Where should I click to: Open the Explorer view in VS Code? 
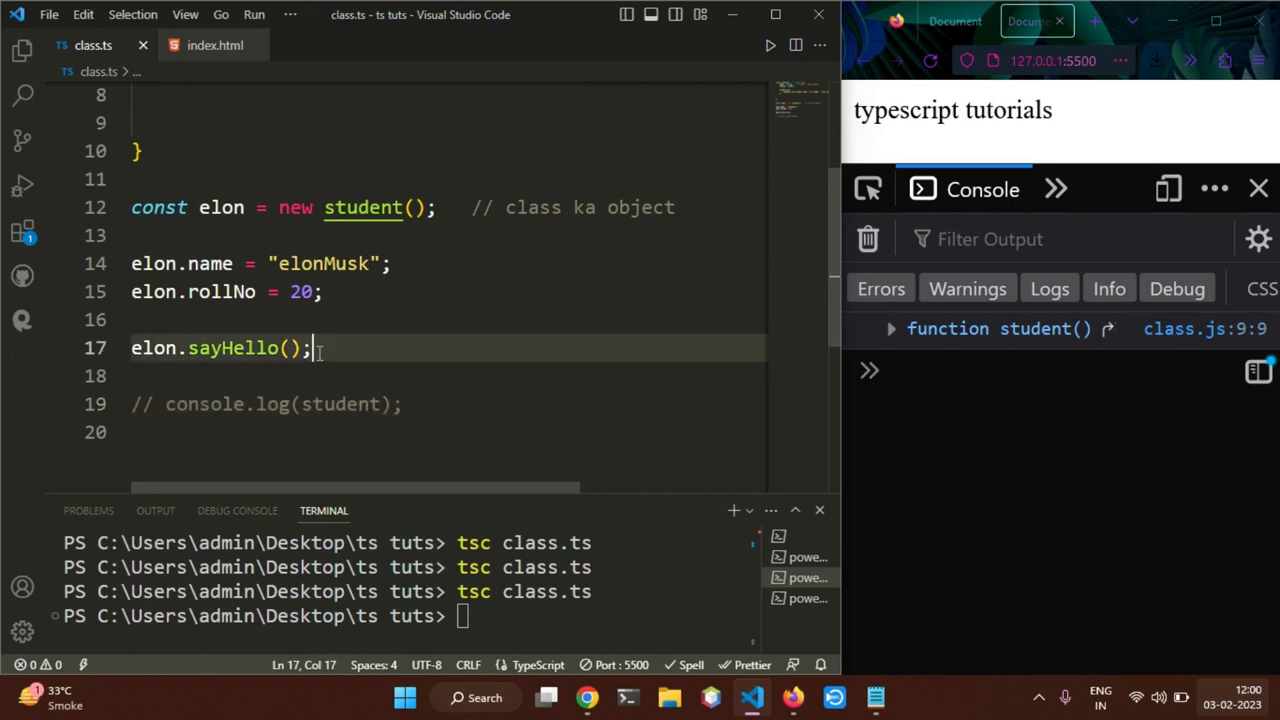click(22, 51)
